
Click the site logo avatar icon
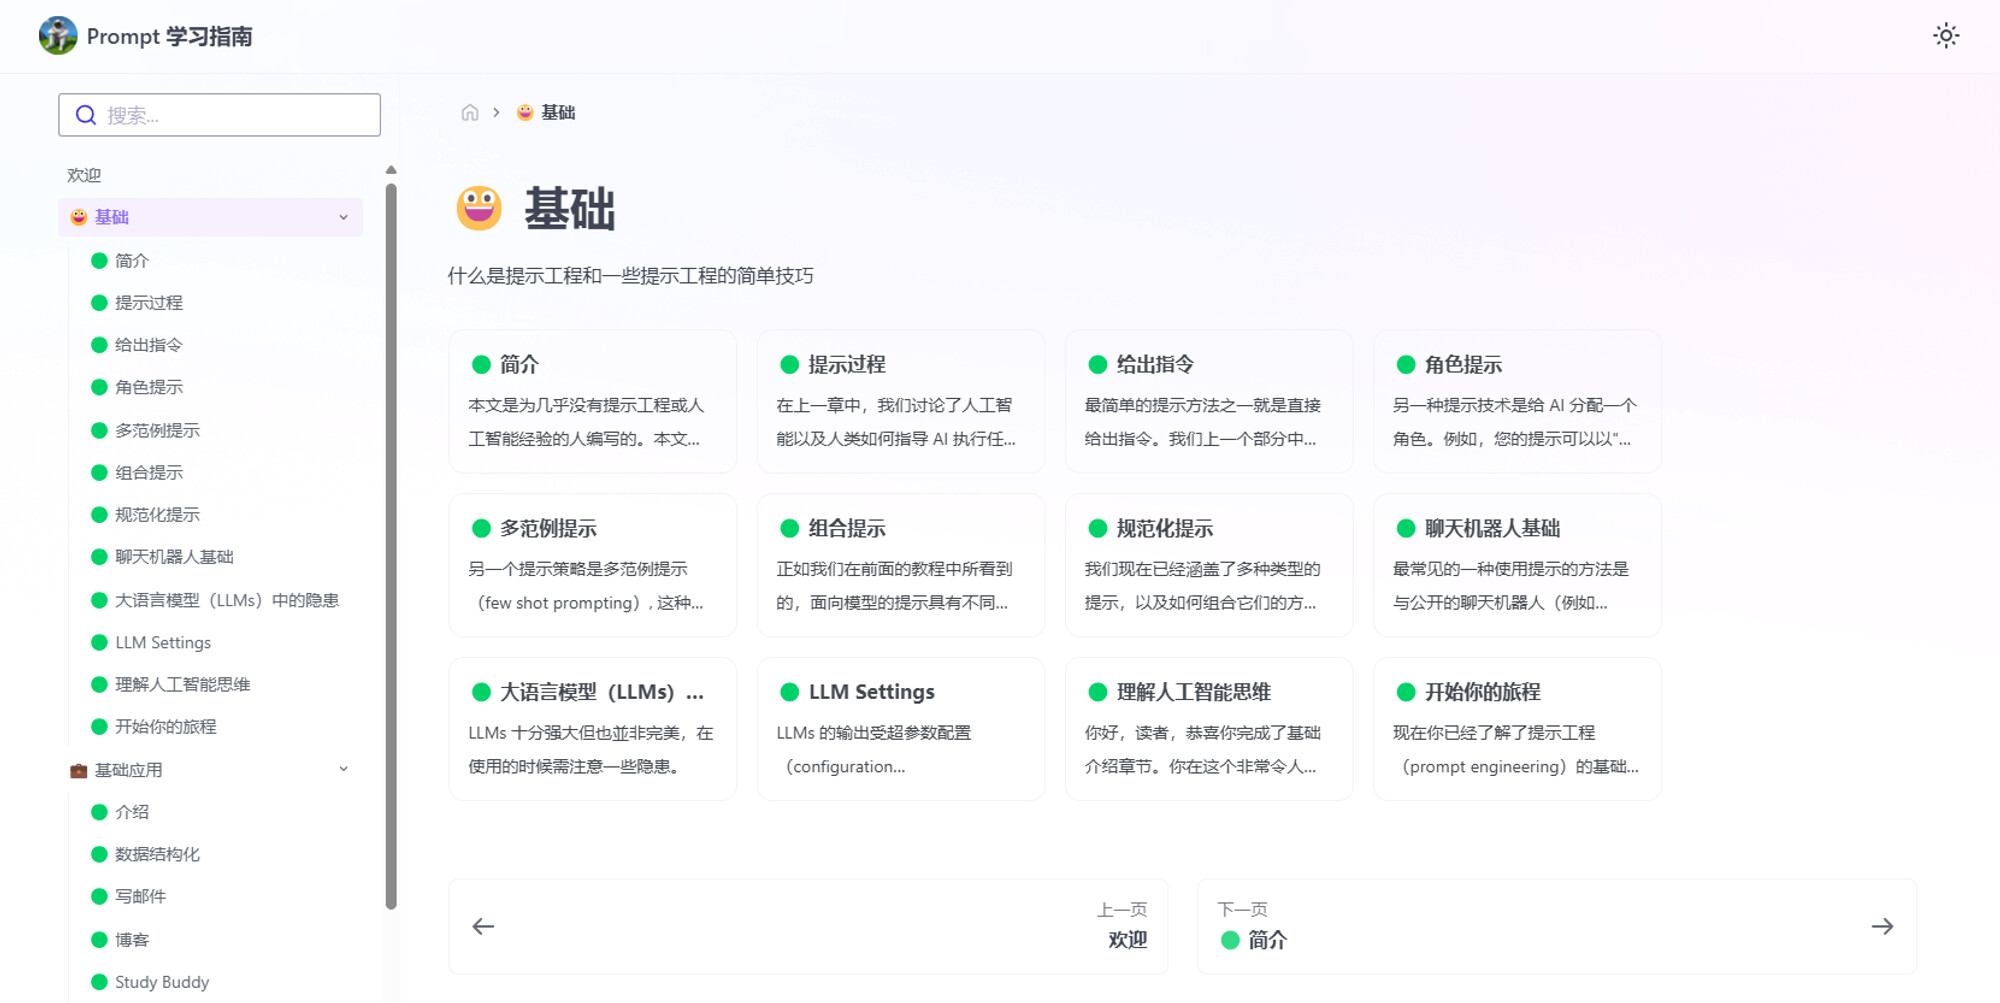click(58, 36)
